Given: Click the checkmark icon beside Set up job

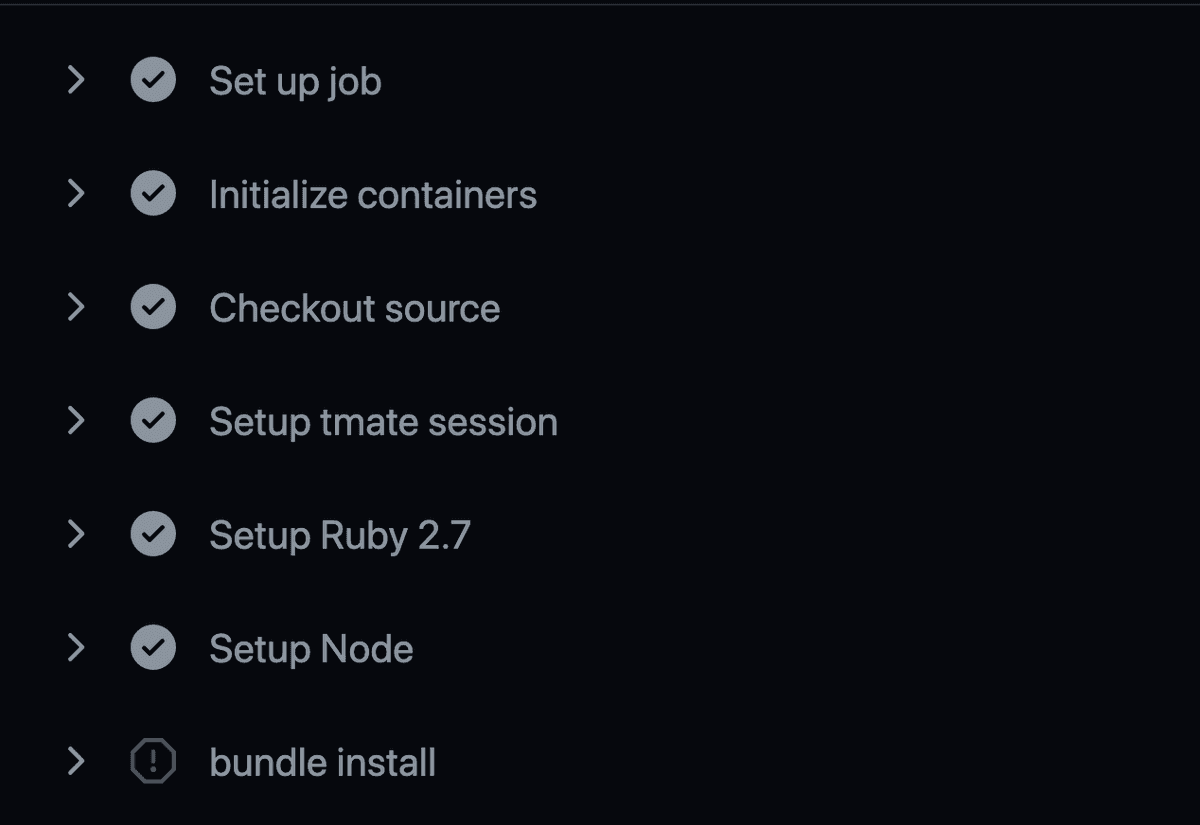Looking at the screenshot, I should point(152,80).
